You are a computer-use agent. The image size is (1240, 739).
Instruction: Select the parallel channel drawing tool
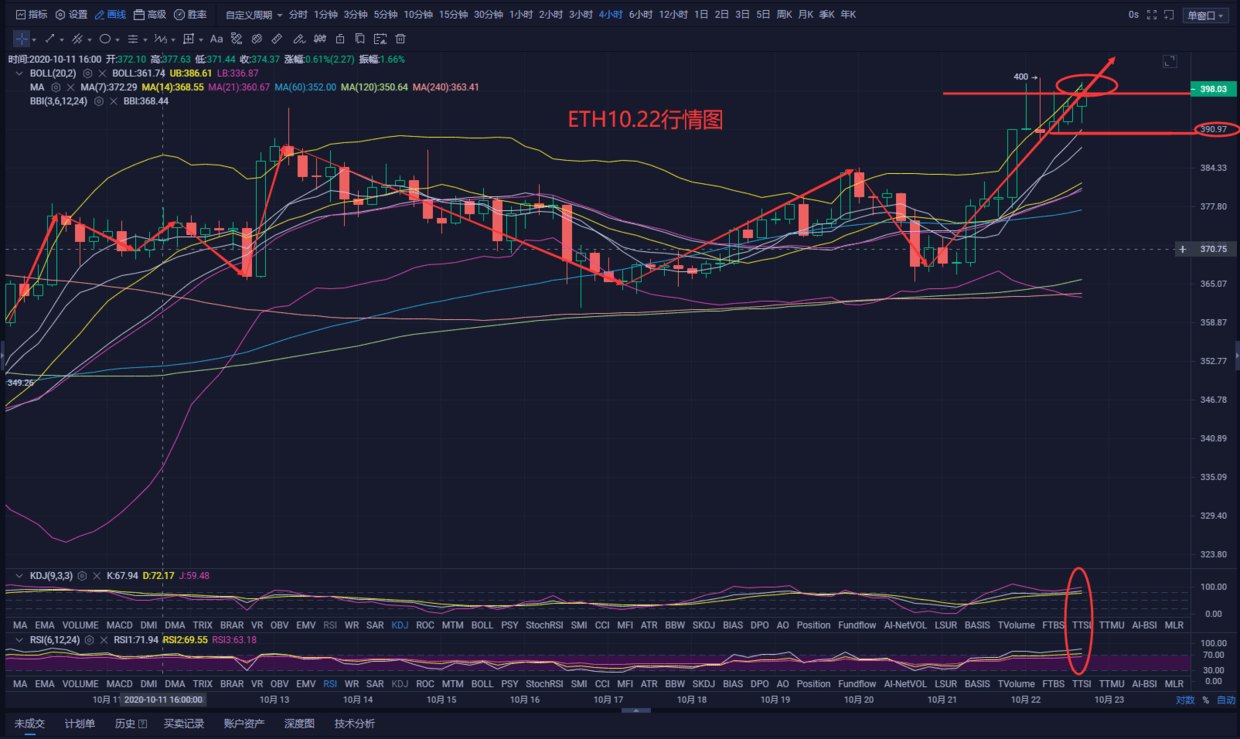pos(77,39)
